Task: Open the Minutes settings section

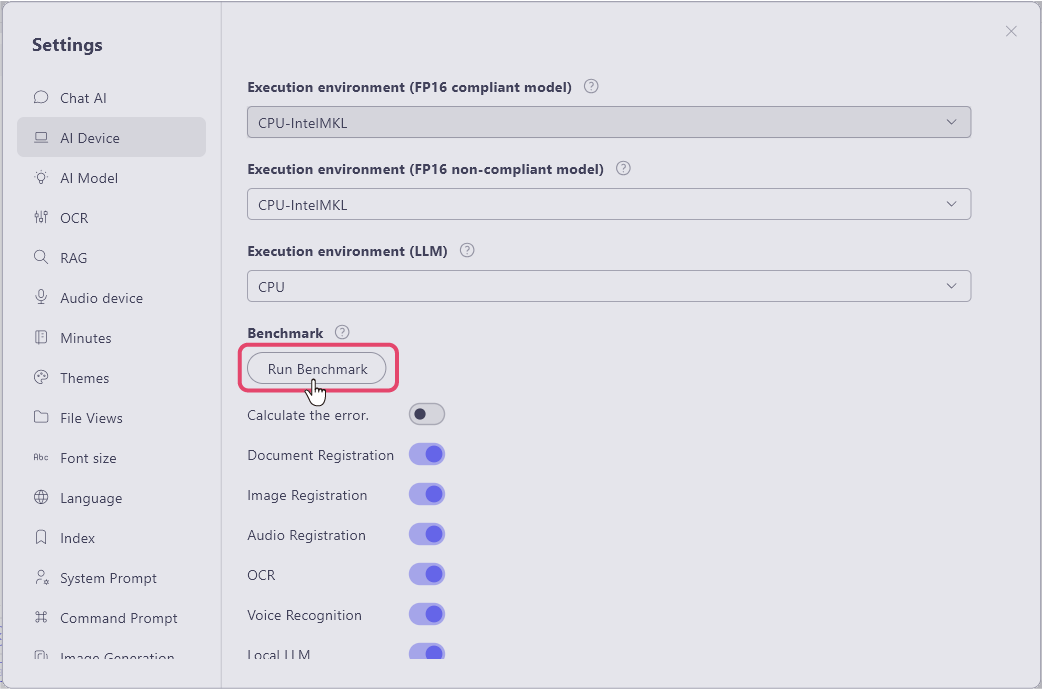Action: tap(86, 338)
